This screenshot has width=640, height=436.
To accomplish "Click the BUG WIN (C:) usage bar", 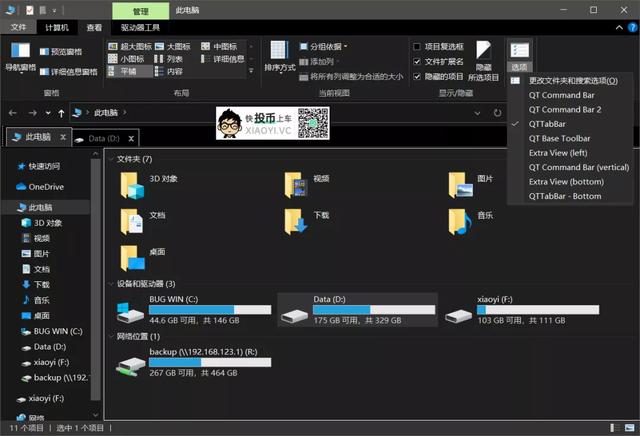I will pyautogui.click(x=210, y=309).
